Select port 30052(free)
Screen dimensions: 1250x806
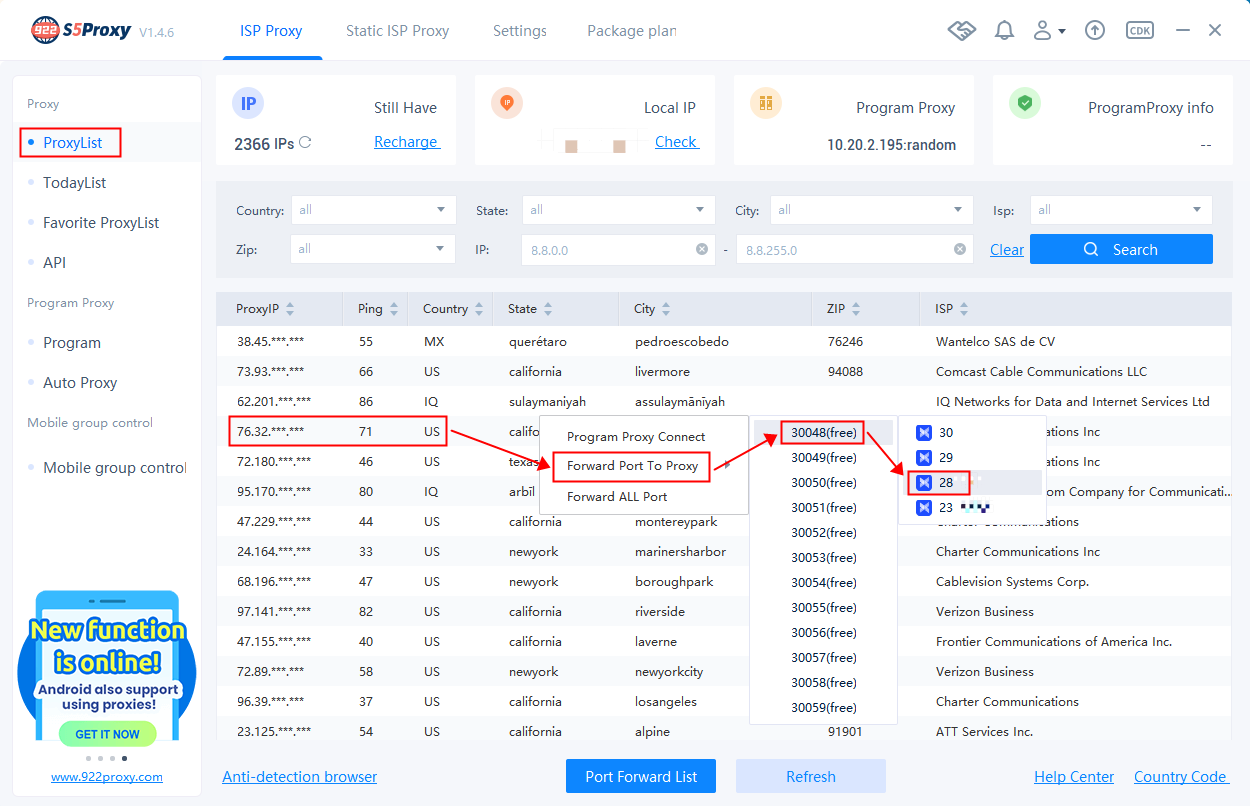824,533
